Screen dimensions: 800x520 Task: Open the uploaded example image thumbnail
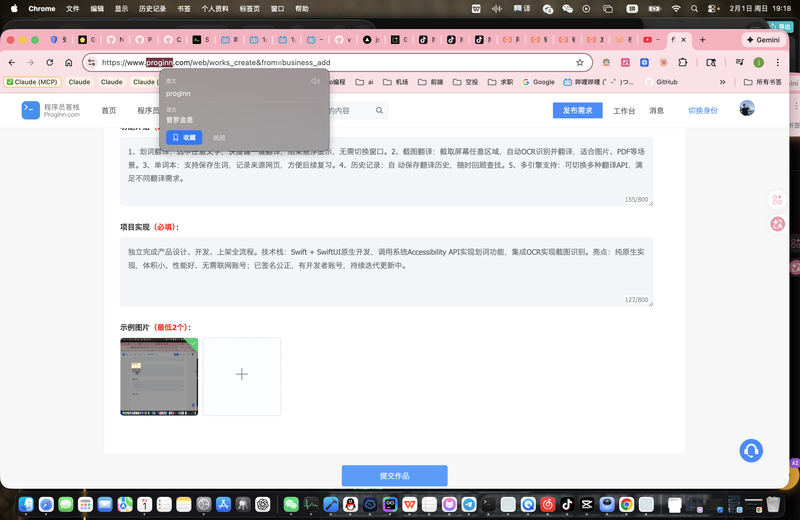pyautogui.click(x=159, y=376)
